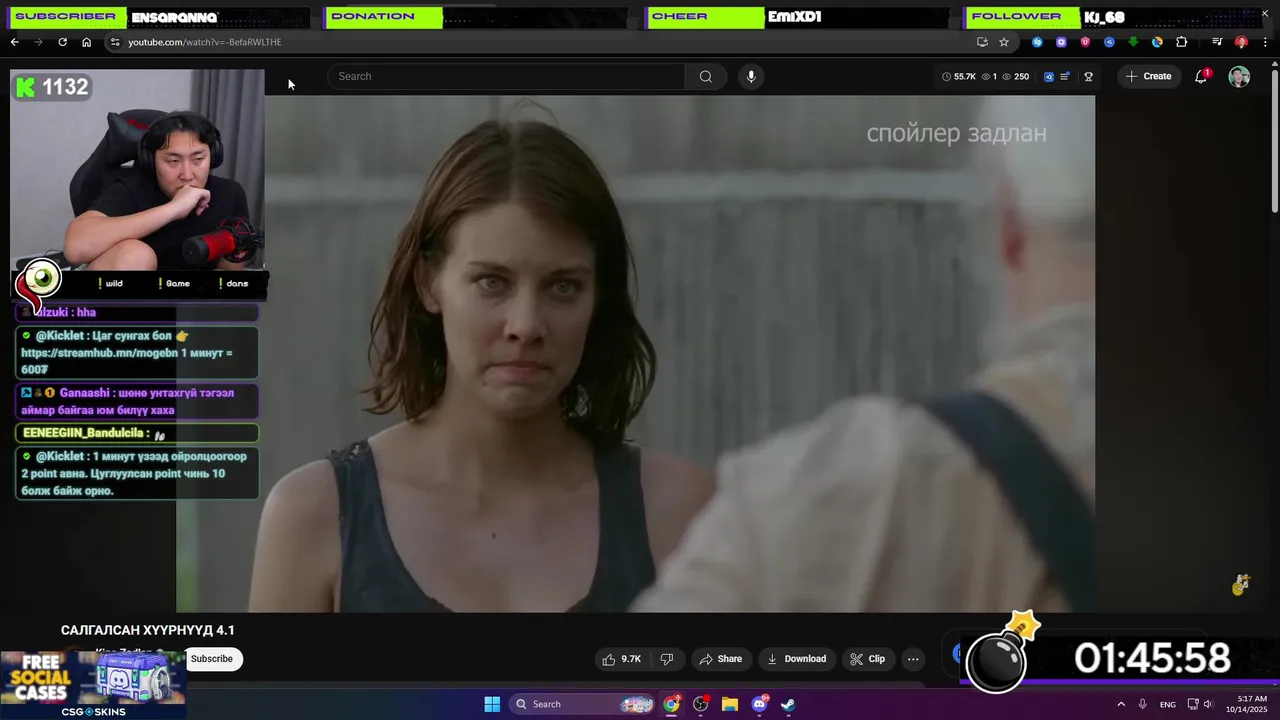The width and height of the screenshot is (1280, 720).
Task: Expand hidden system tray icons chevron
Action: click(x=1121, y=704)
